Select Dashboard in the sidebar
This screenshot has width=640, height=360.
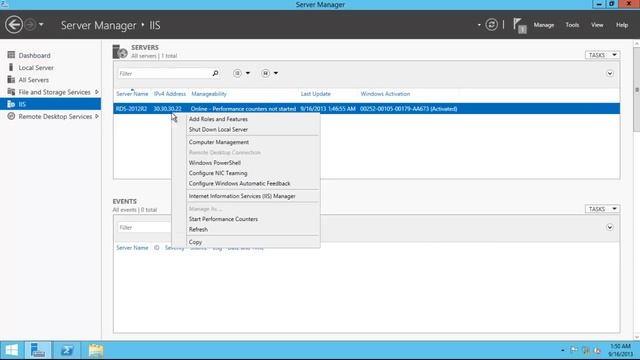[34, 56]
